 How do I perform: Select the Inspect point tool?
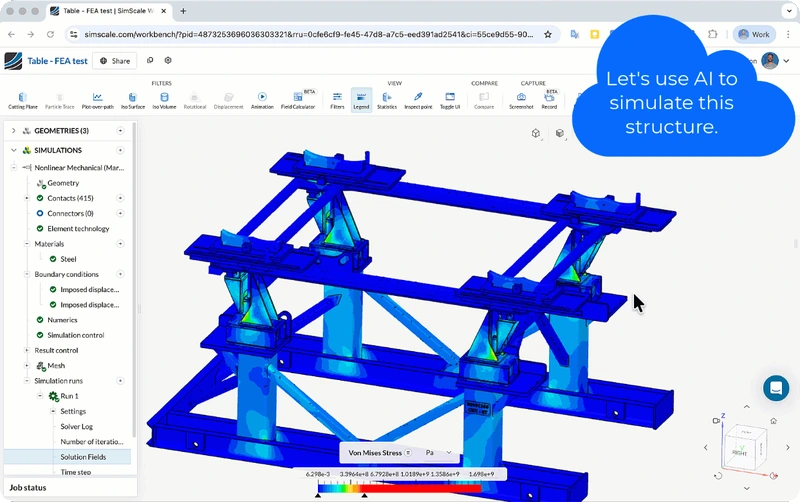click(x=418, y=100)
